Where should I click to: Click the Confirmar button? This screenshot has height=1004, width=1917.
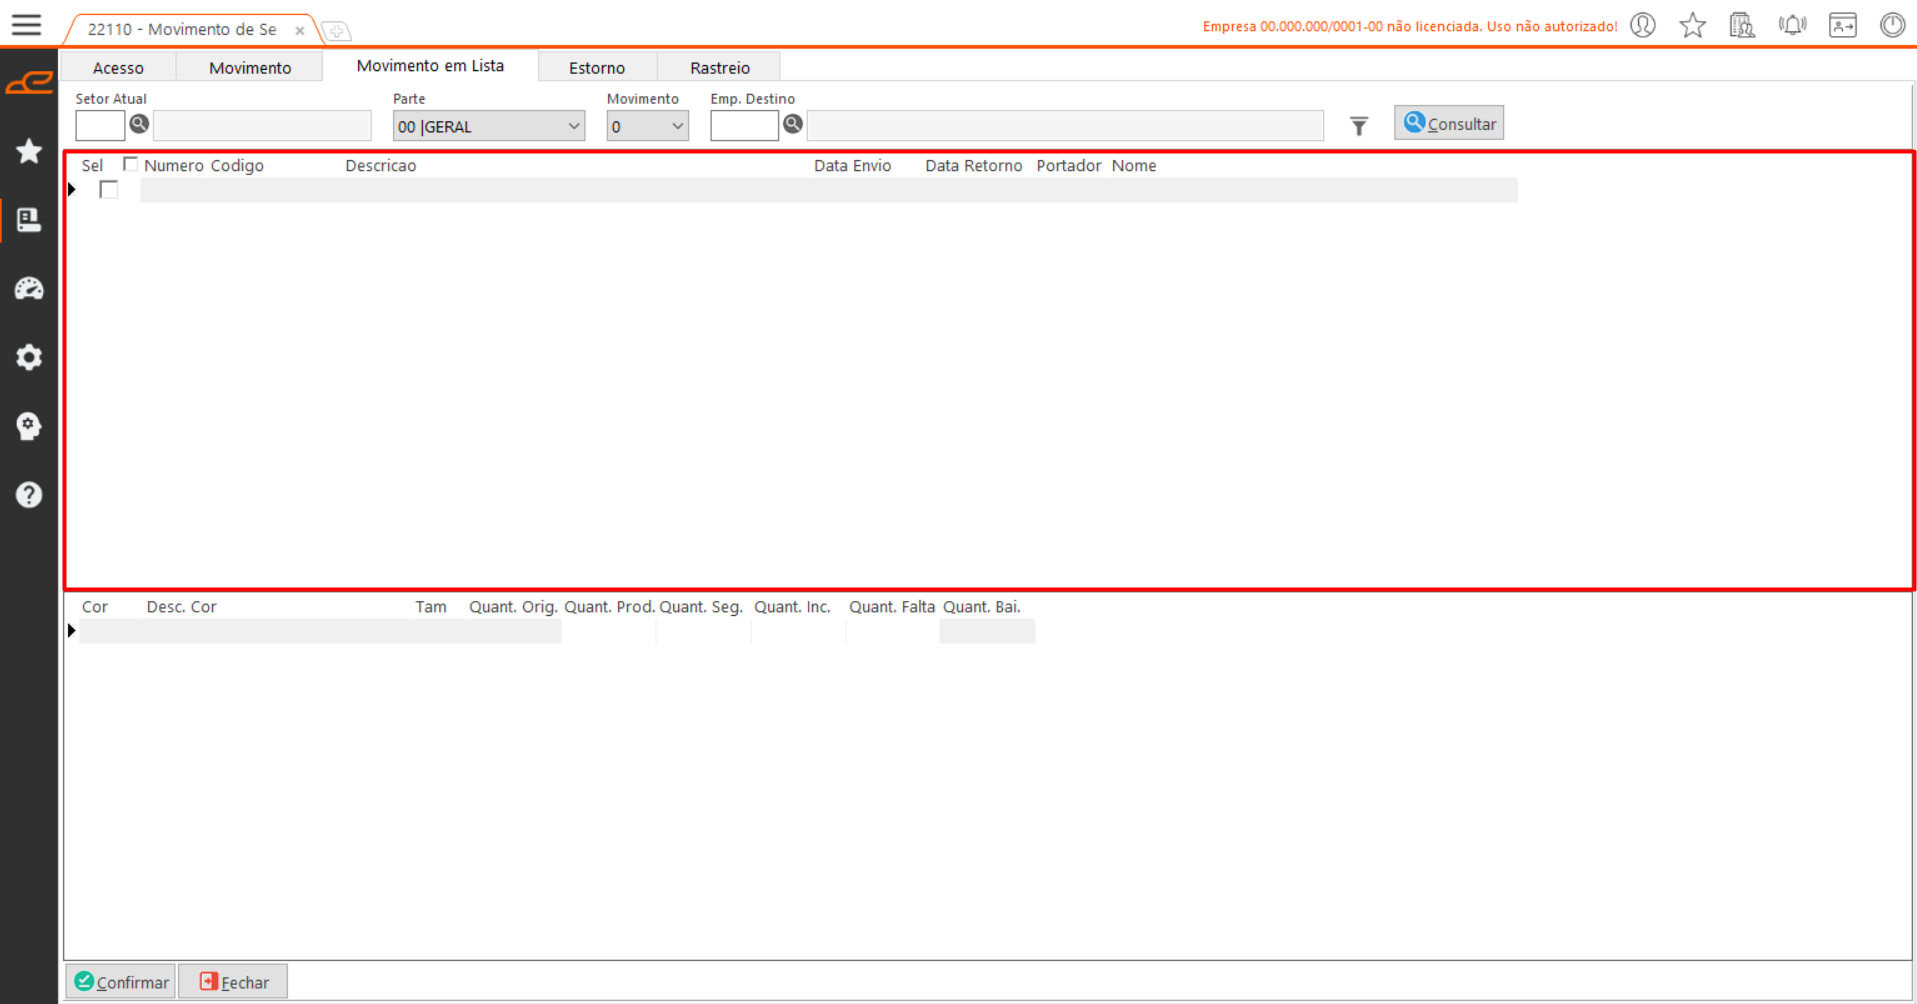[121, 982]
